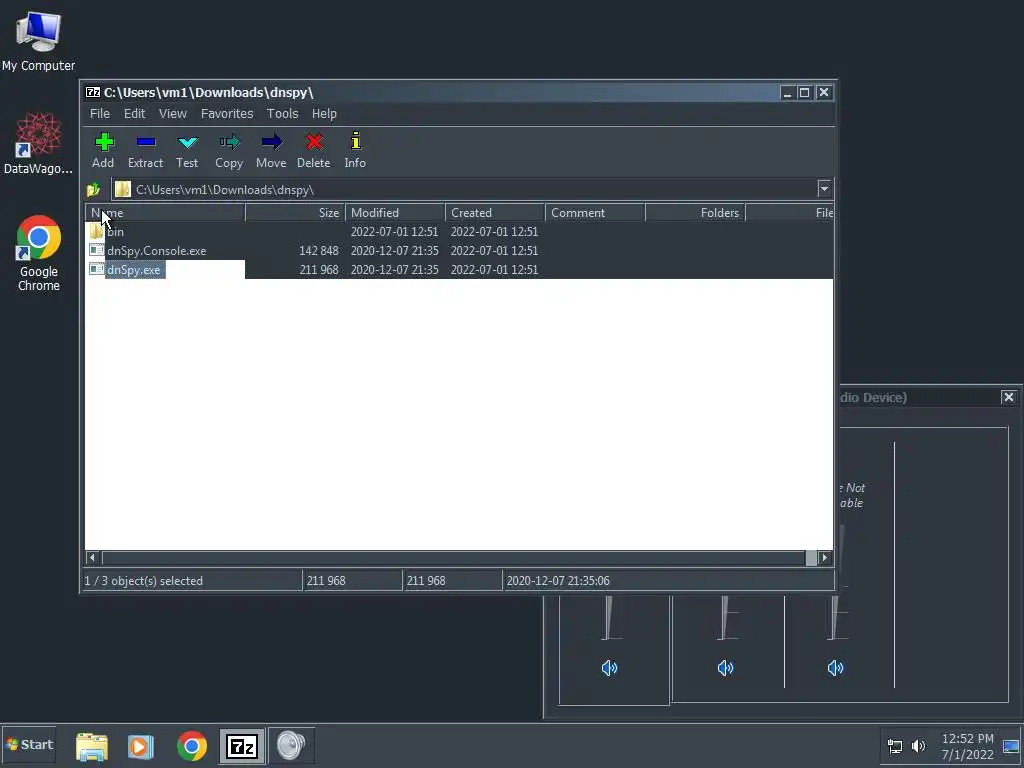Click modified date of the bin folder
1024x768 pixels.
point(394,232)
